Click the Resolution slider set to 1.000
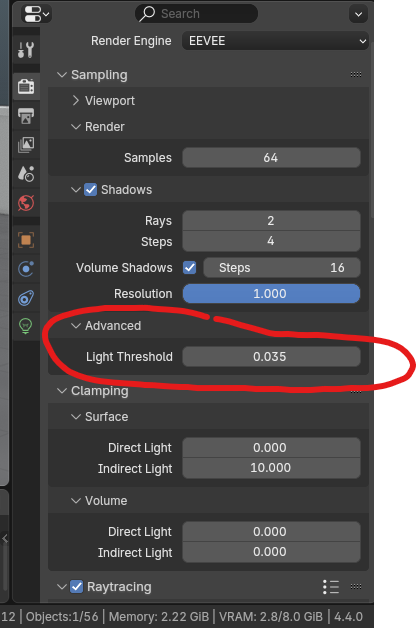Viewport: 419px width, 628px height. point(271,294)
